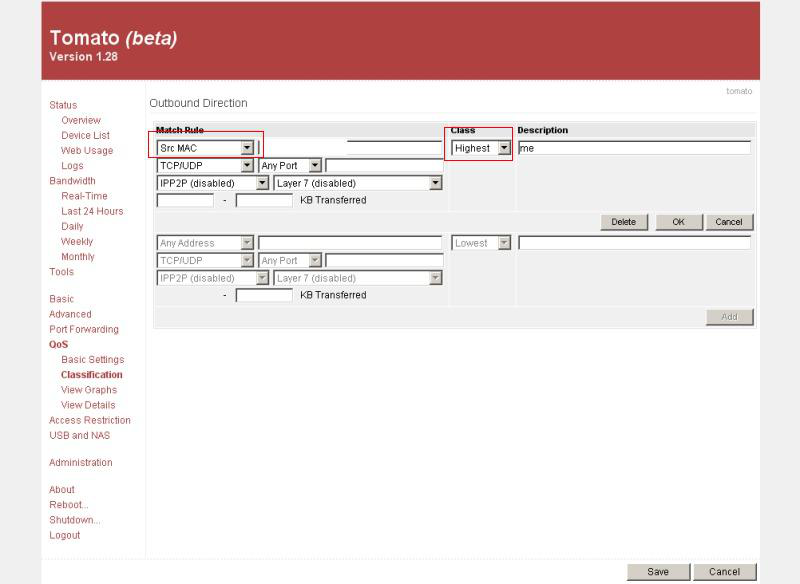This screenshot has height=584, width=800.
Task: Open the Lowest class dropdown in new rule
Action: coord(481,243)
